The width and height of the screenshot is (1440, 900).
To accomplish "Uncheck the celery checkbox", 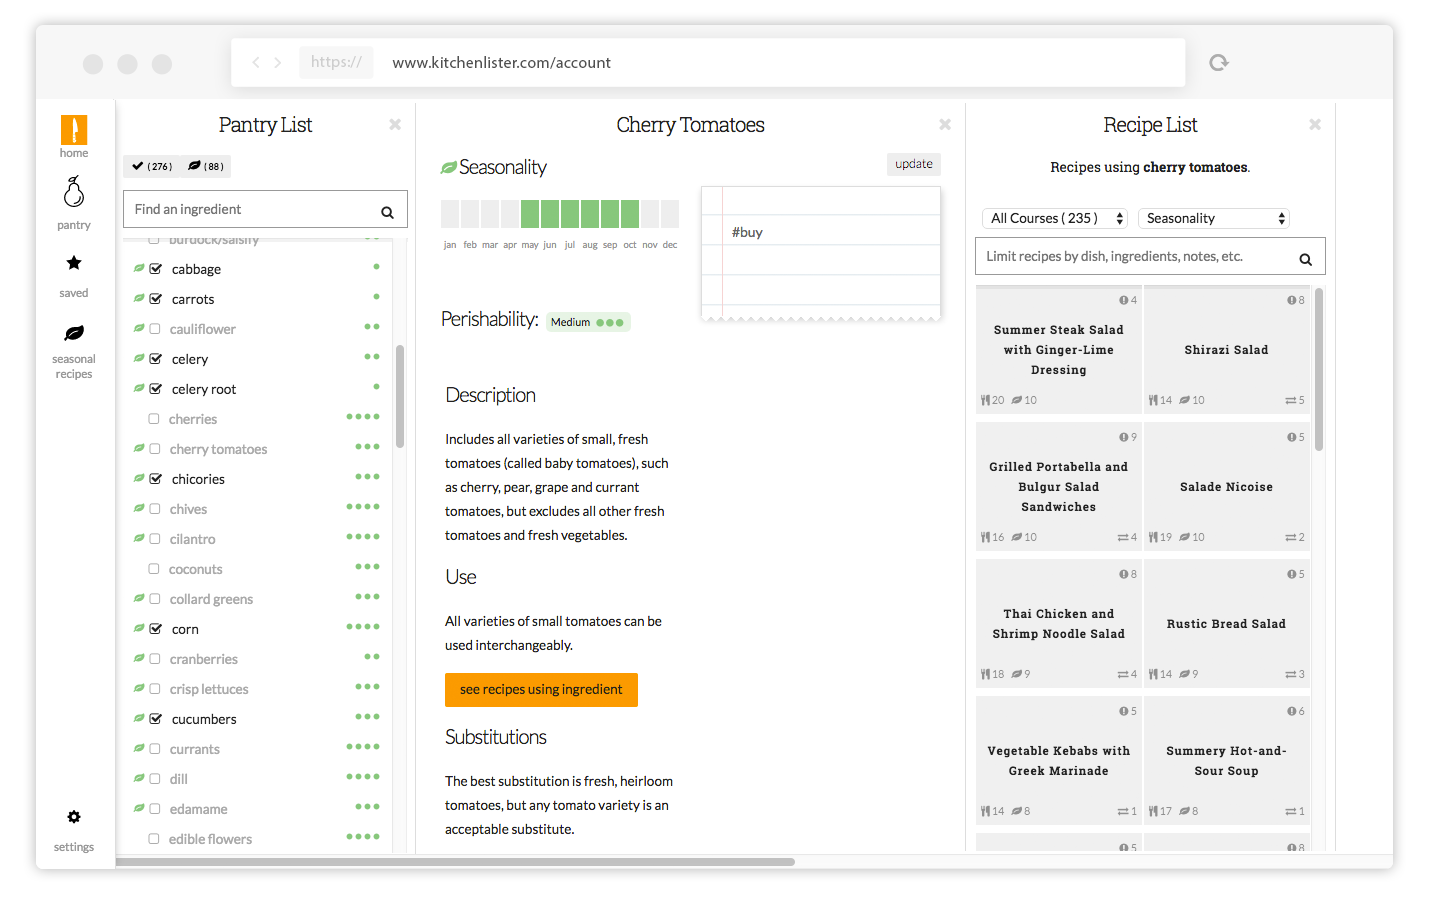I will pyautogui.click(x=156, y=358).
